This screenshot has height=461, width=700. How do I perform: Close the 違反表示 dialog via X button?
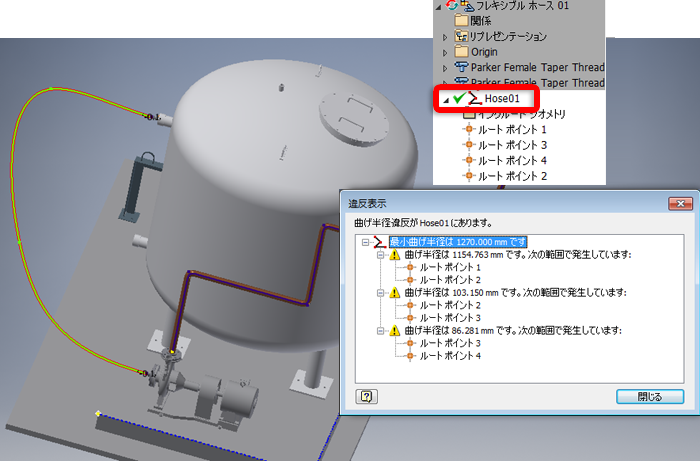(680, 204)
